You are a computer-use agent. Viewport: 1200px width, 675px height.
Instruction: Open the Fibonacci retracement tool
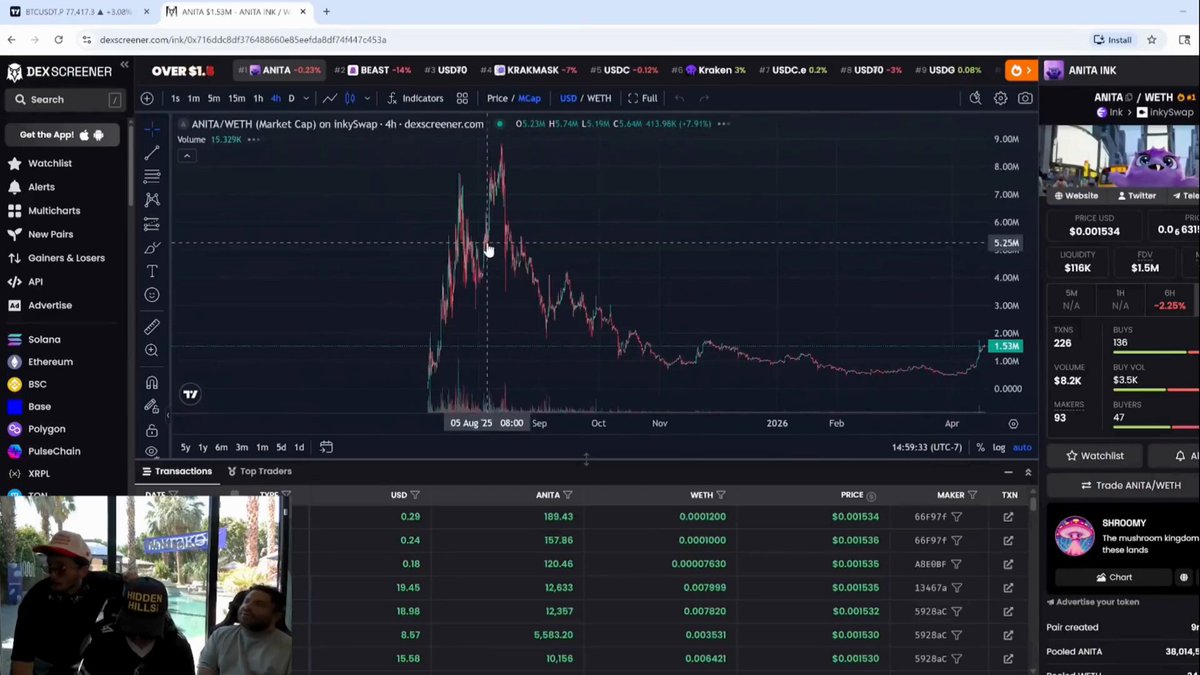click(x=152, y=176)
